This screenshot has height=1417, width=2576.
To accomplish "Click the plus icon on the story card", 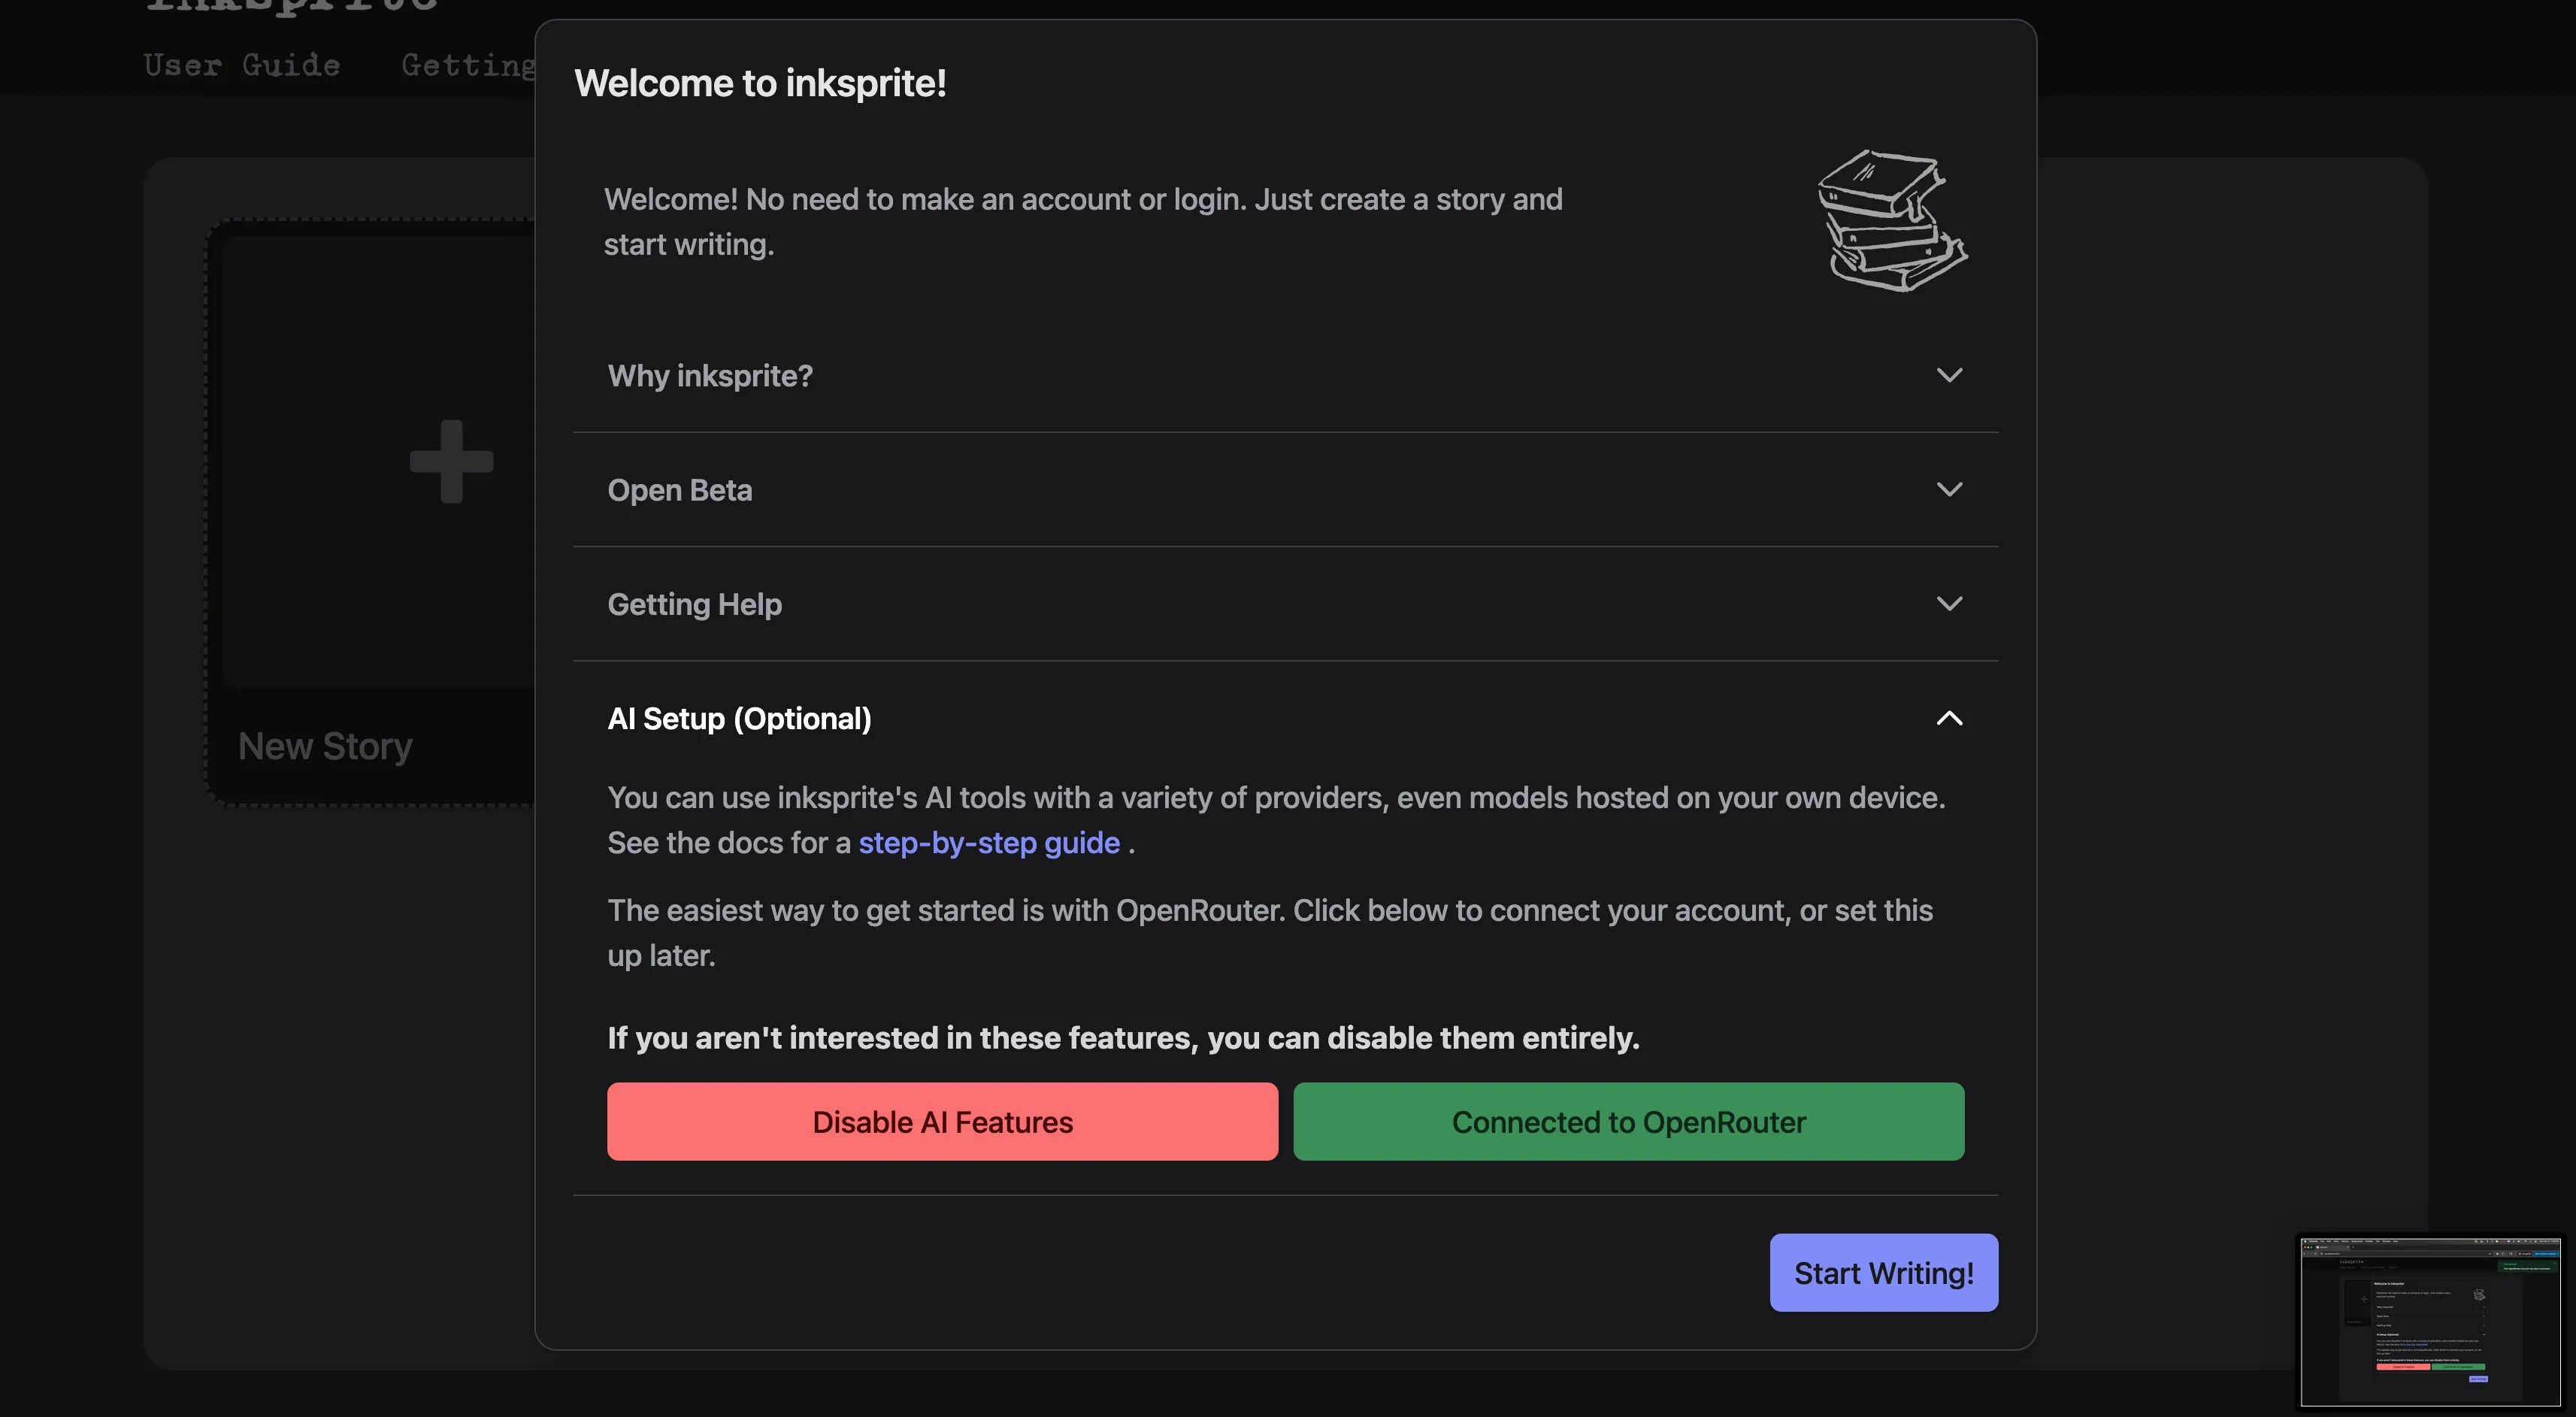I will click(x=452, y=461).
